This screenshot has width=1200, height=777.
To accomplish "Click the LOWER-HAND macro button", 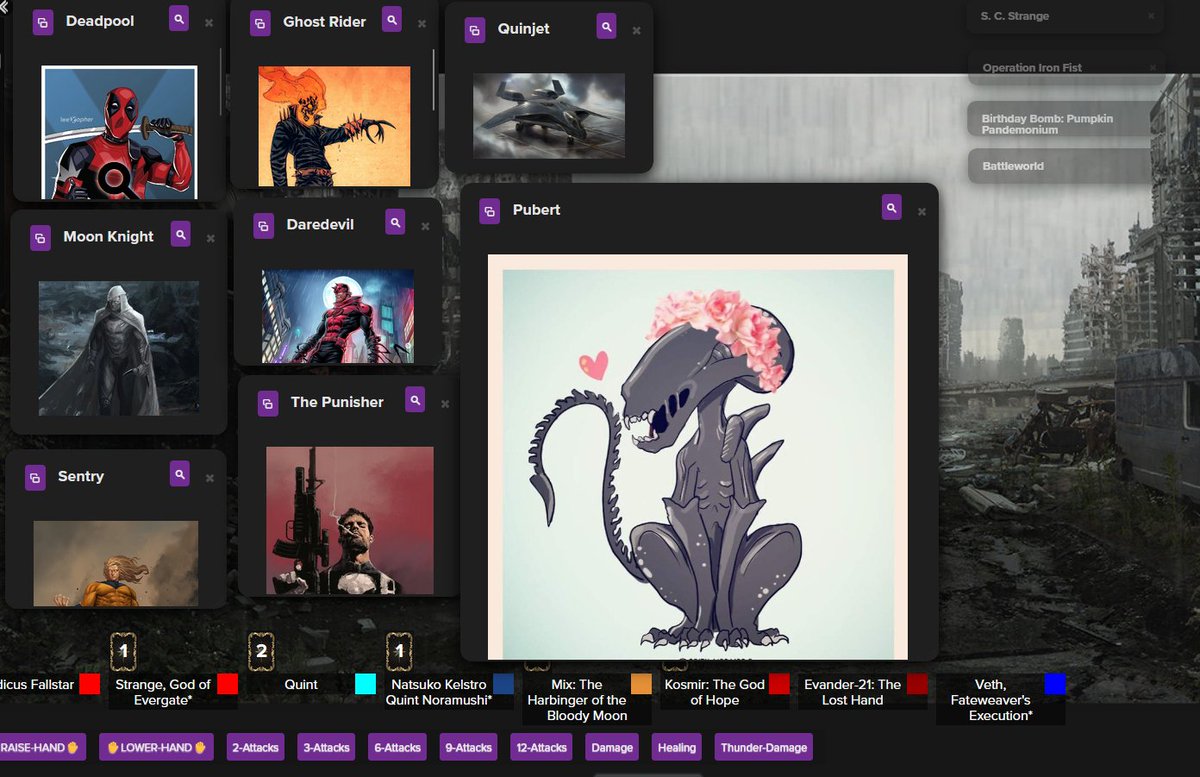I will pos(157,748).
